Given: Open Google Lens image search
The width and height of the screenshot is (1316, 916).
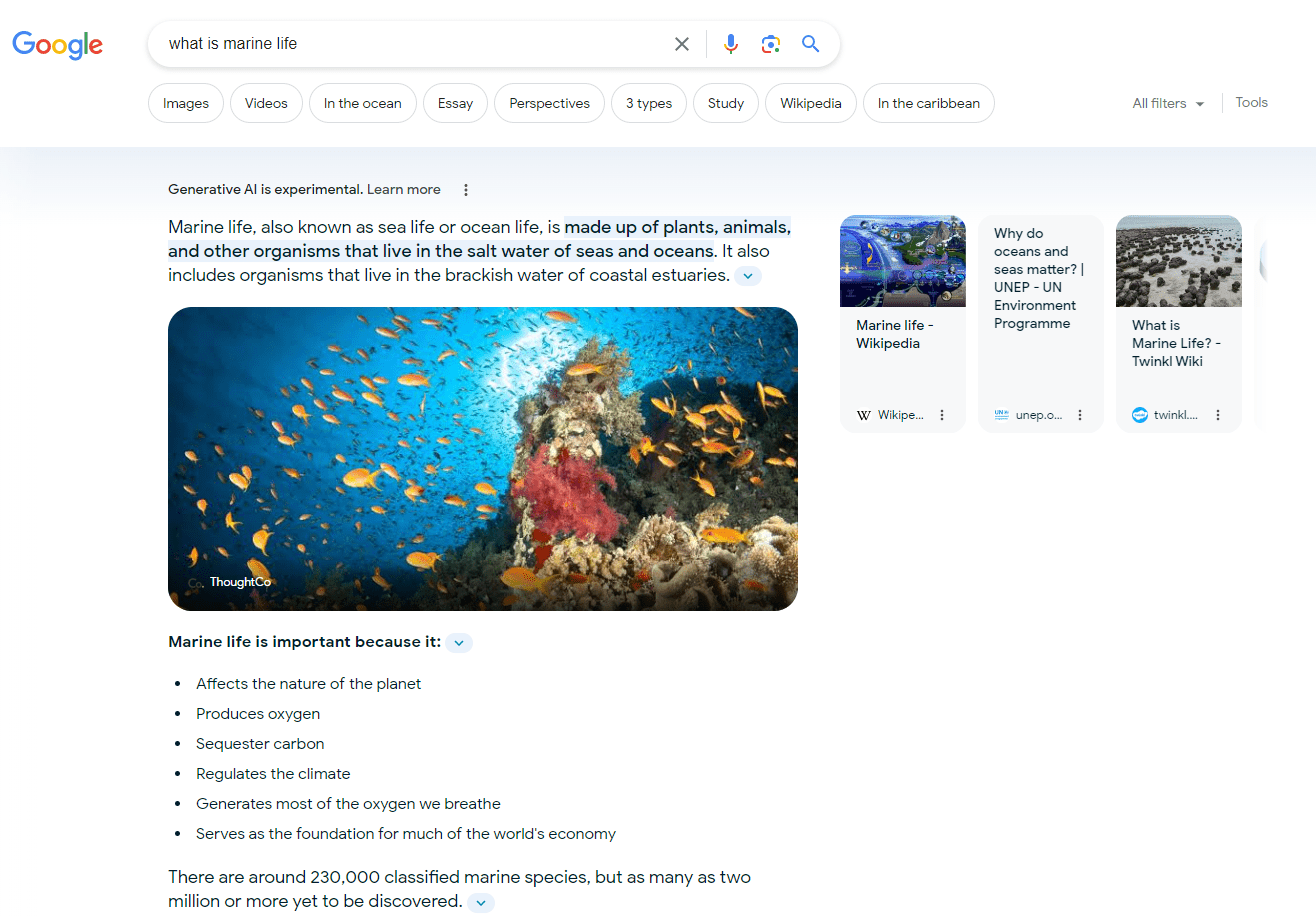Looking at the screenshot, I should [770, 44].
